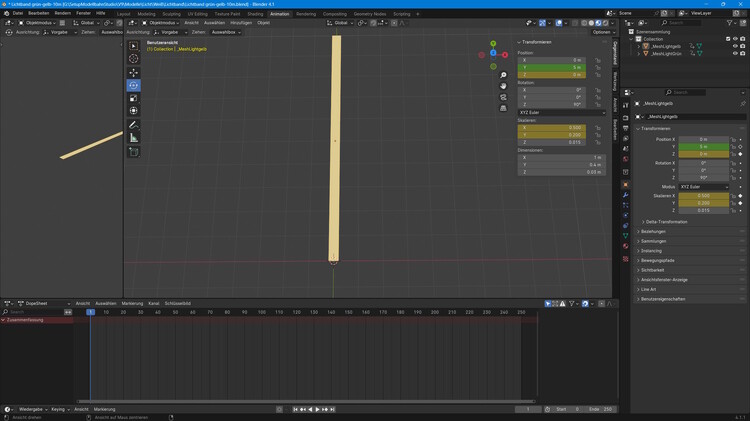
Task: Open the Optionen button in viewport
Action: tap(603, 32)
